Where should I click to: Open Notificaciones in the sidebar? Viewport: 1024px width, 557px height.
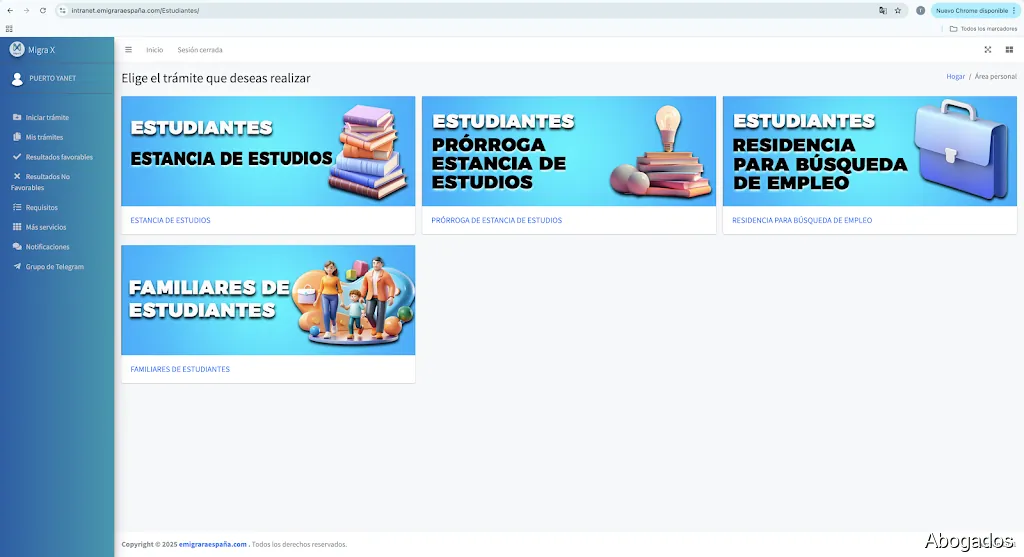pyautogui.click(x=47, y=247)
